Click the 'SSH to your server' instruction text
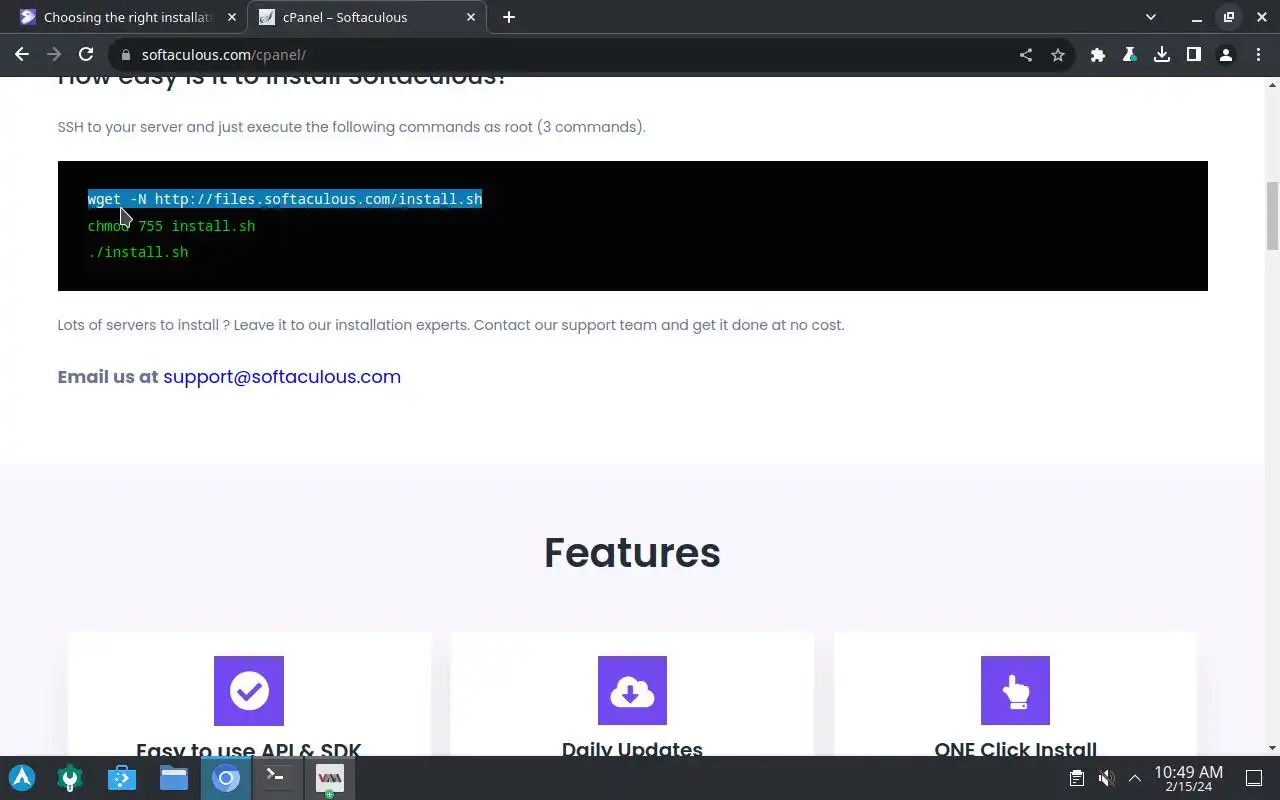The width and height of the screenshot is (1280, 800). tap(352, 127)
